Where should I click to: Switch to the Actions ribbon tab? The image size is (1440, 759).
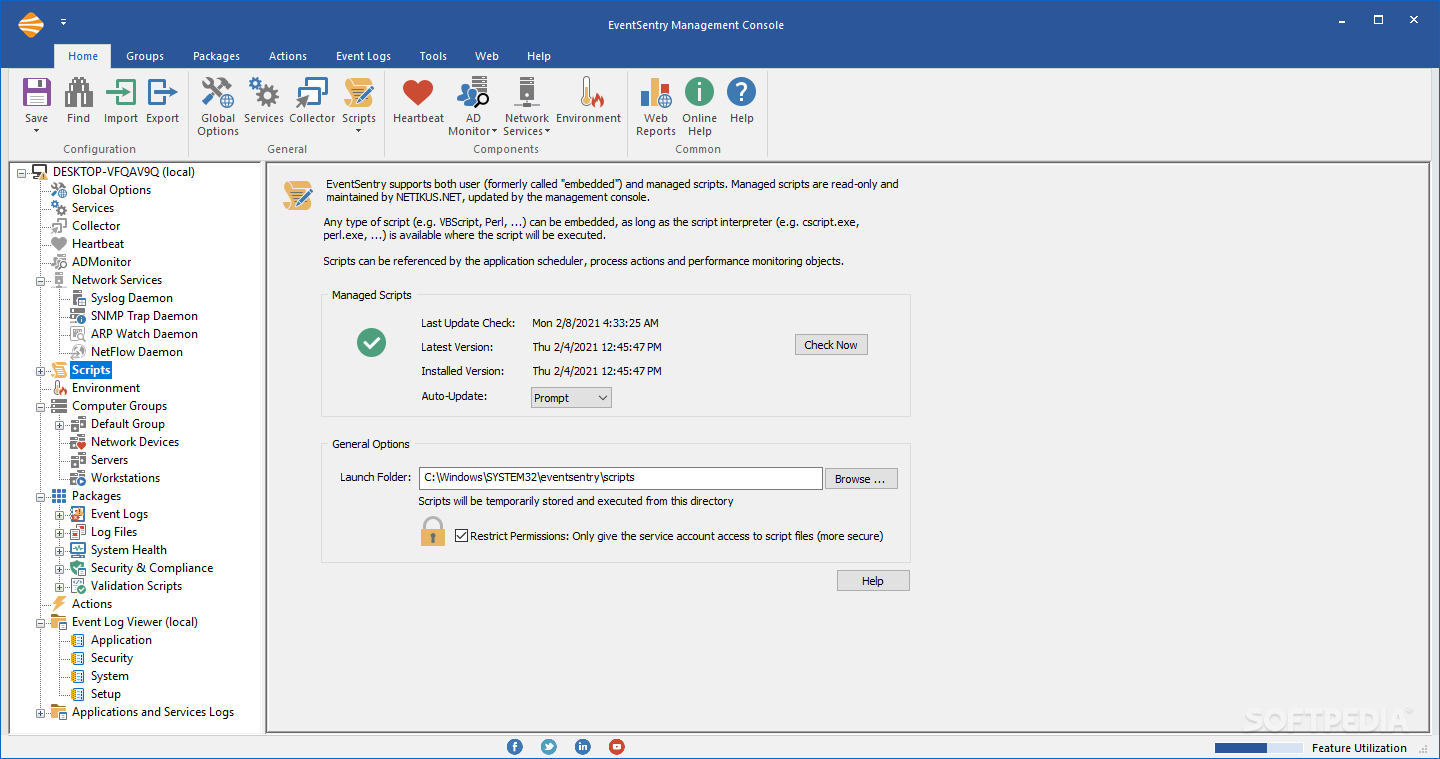coord(288,56)
